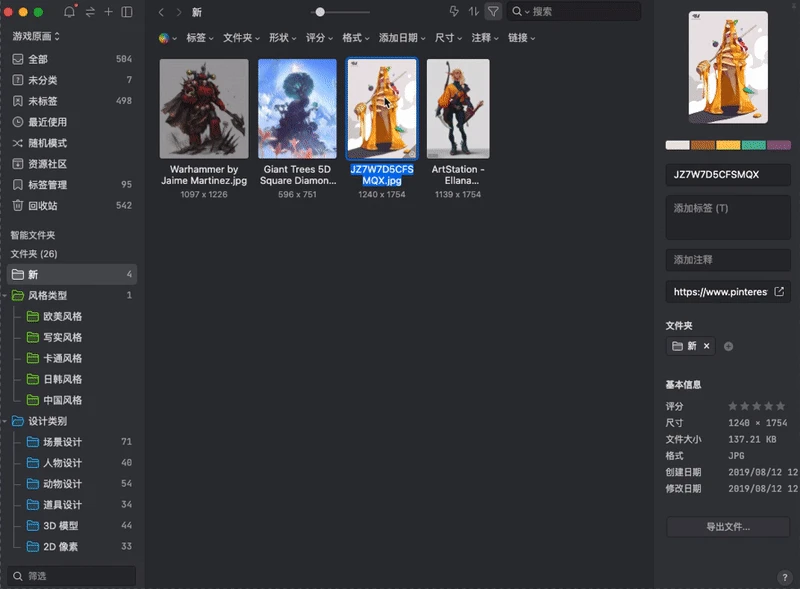The height and width of the screenshot is (589, 800).
Task: Click the 搜索 search field
Action: coord(574,11)
